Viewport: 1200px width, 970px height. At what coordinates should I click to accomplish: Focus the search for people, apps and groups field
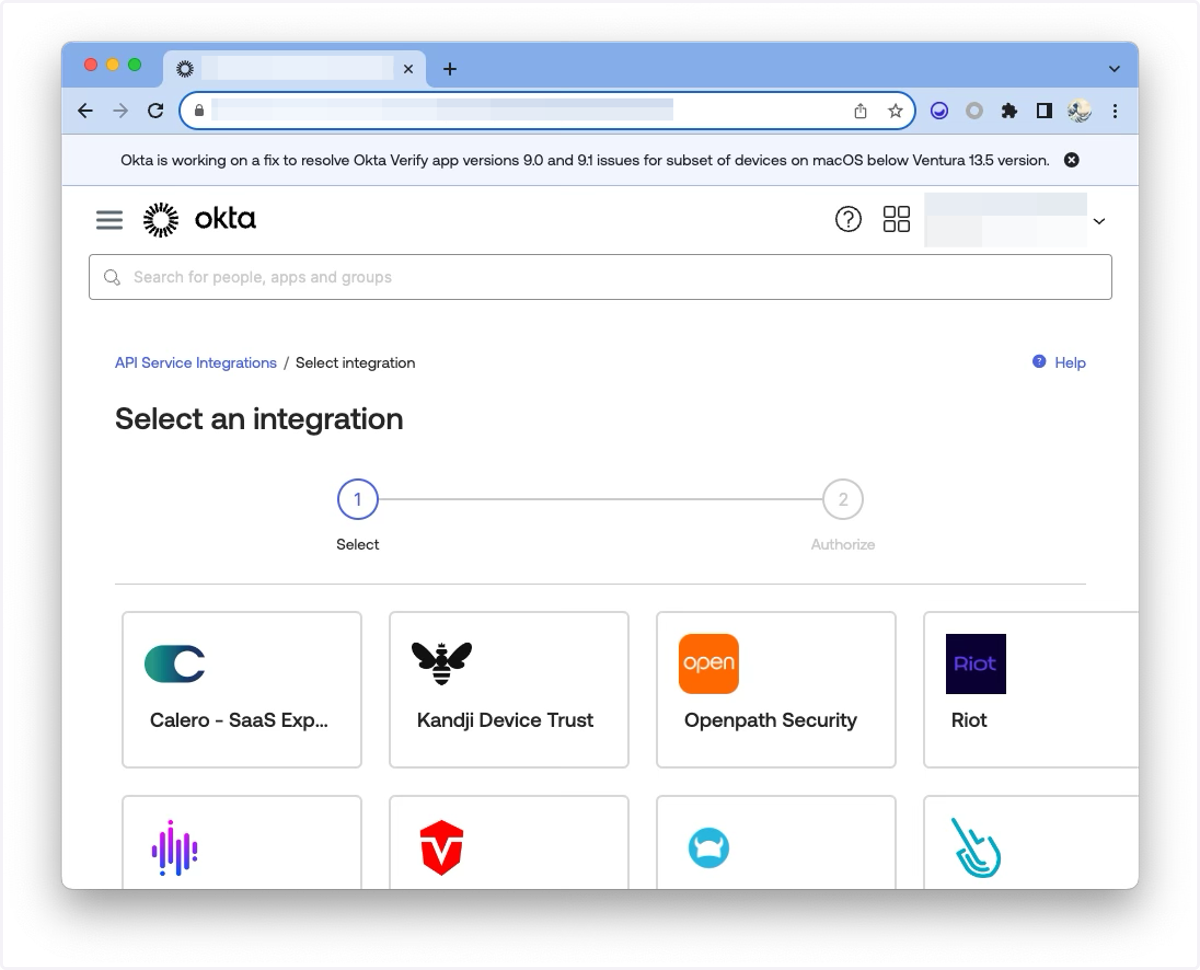600,277
